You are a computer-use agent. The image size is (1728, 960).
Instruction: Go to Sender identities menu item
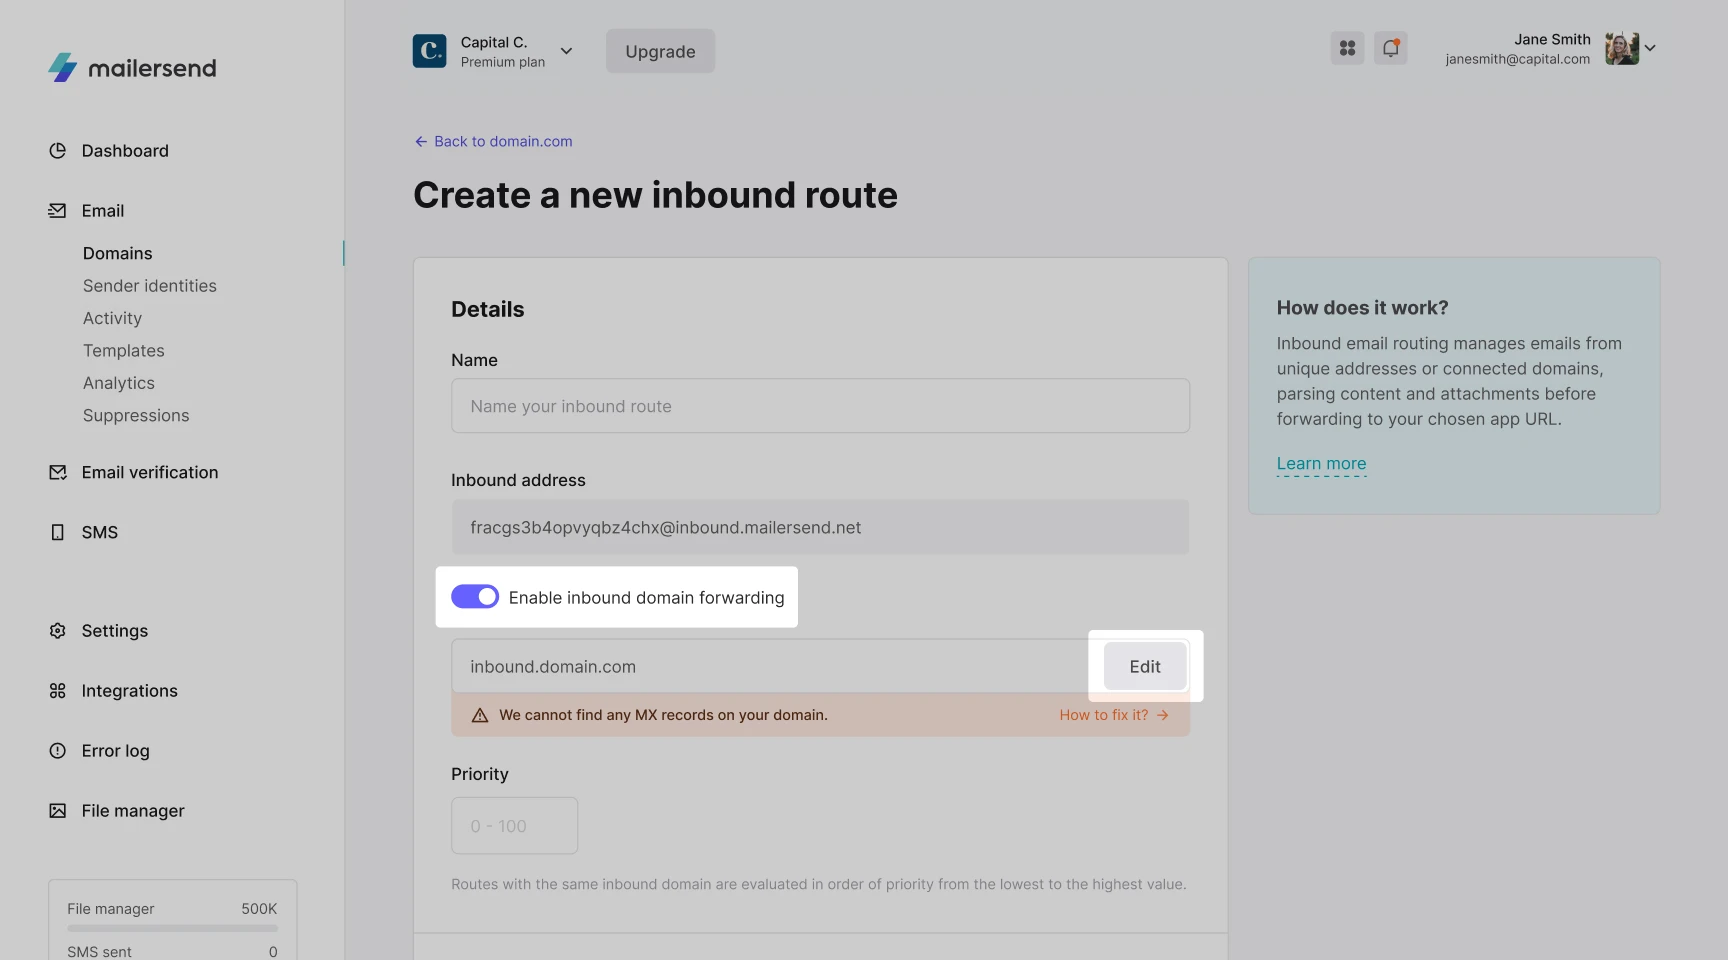(150, 286)
